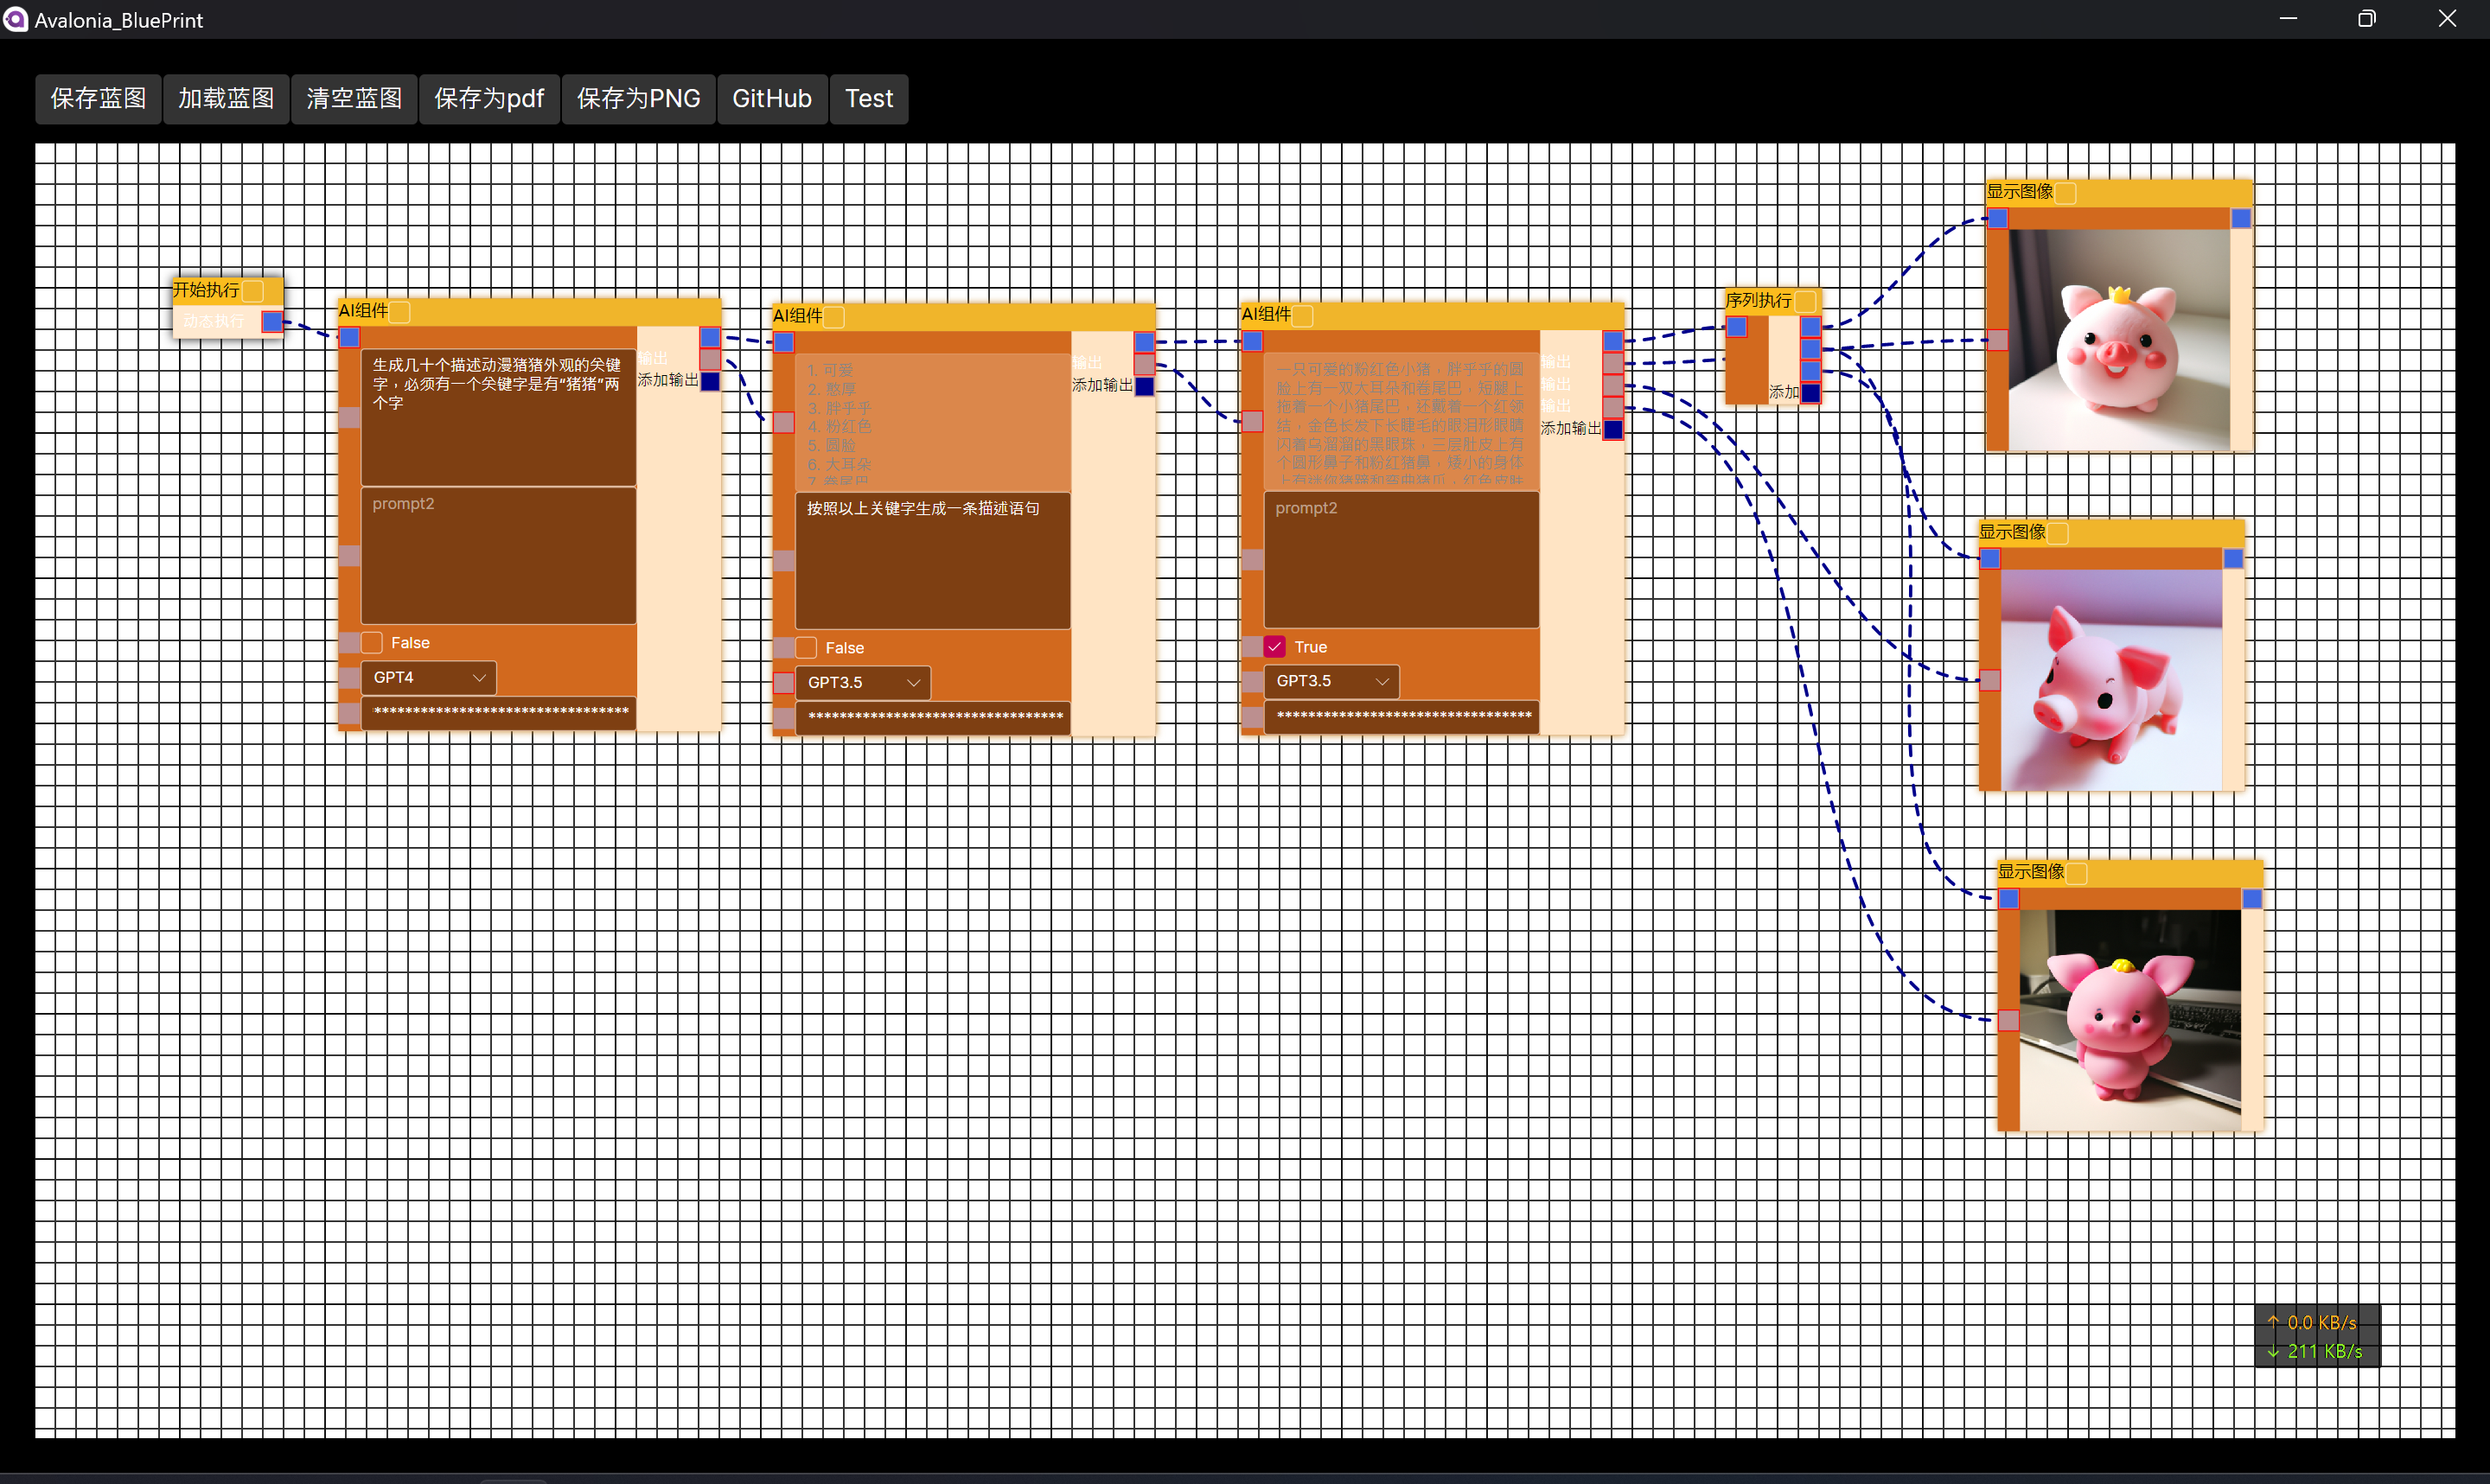Expand GPT3.5 dropdown in second AI组件

tap(862, 683)
